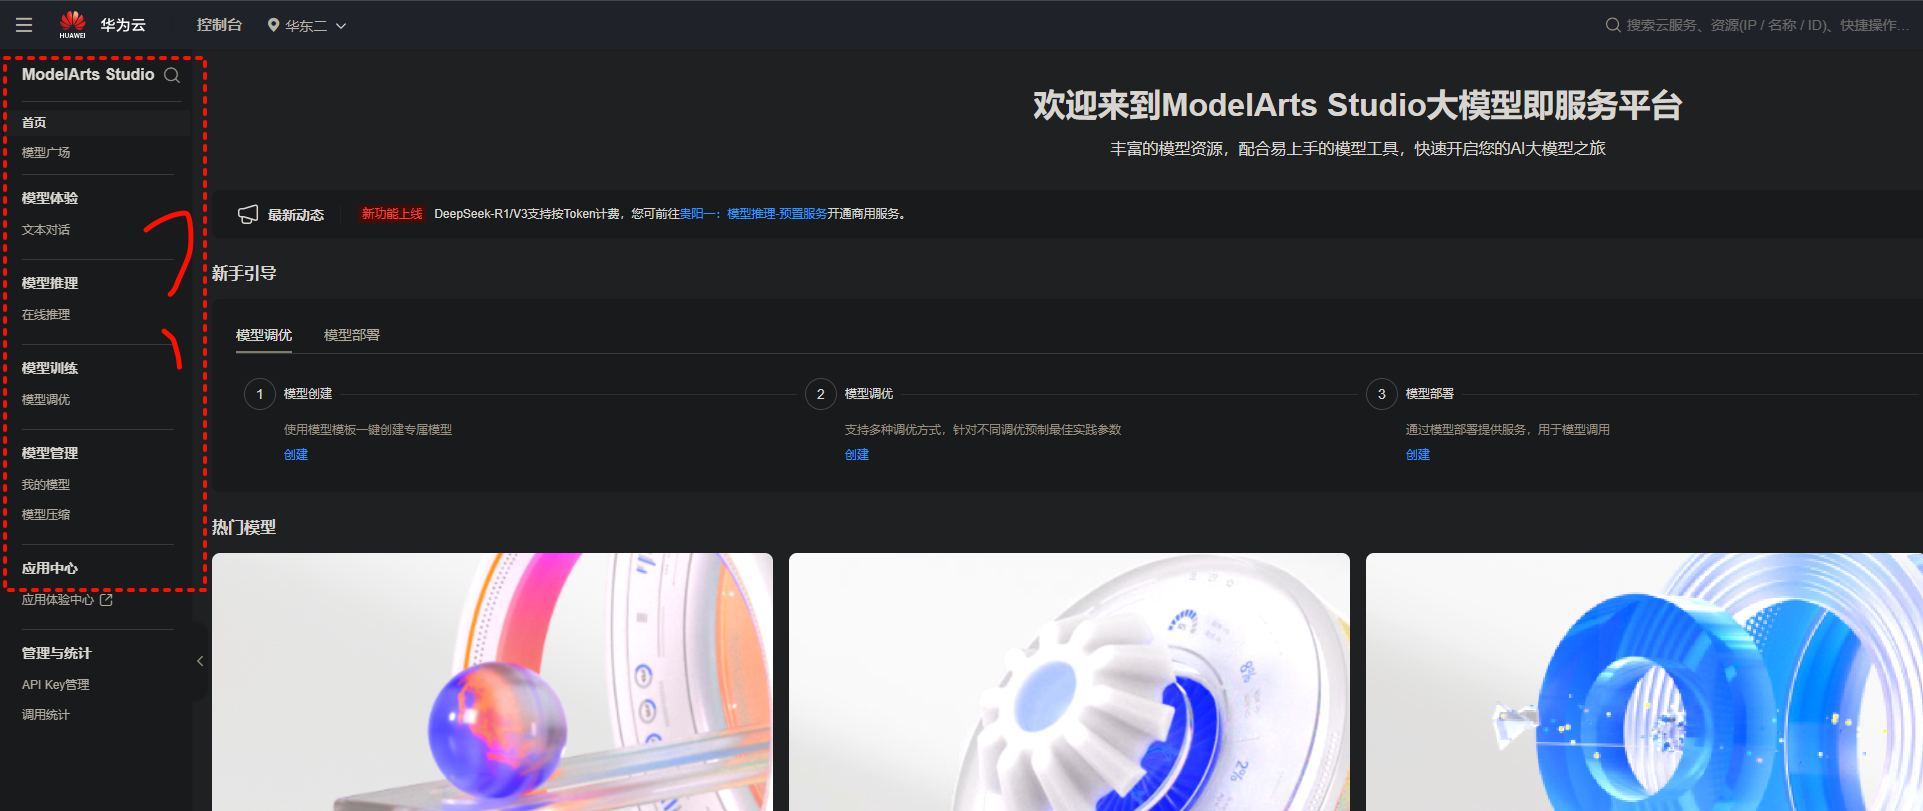Go to 控制台 in the top bar
Image resolution: width=1923 pixels, height=811 pixels.
[219, 25]
